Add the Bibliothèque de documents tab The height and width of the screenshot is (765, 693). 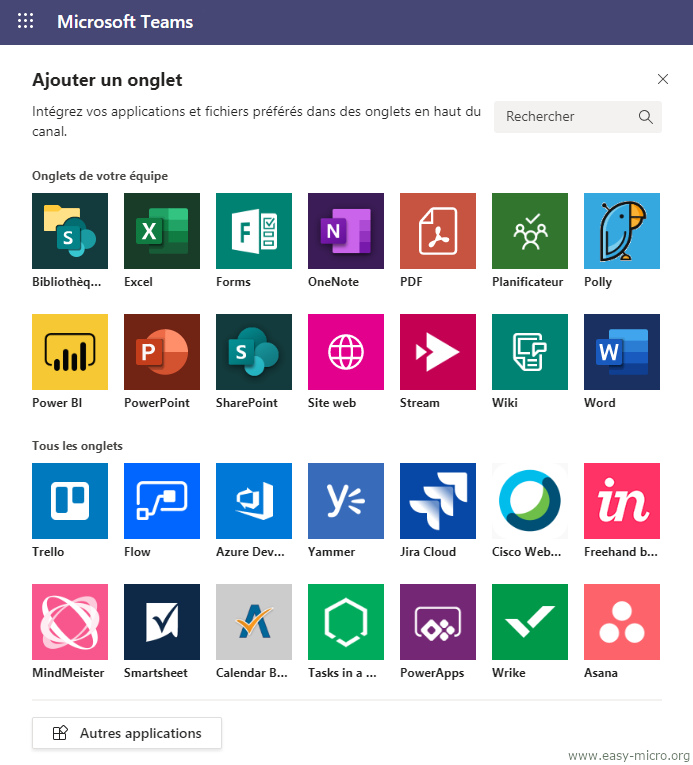coord(70,231)
